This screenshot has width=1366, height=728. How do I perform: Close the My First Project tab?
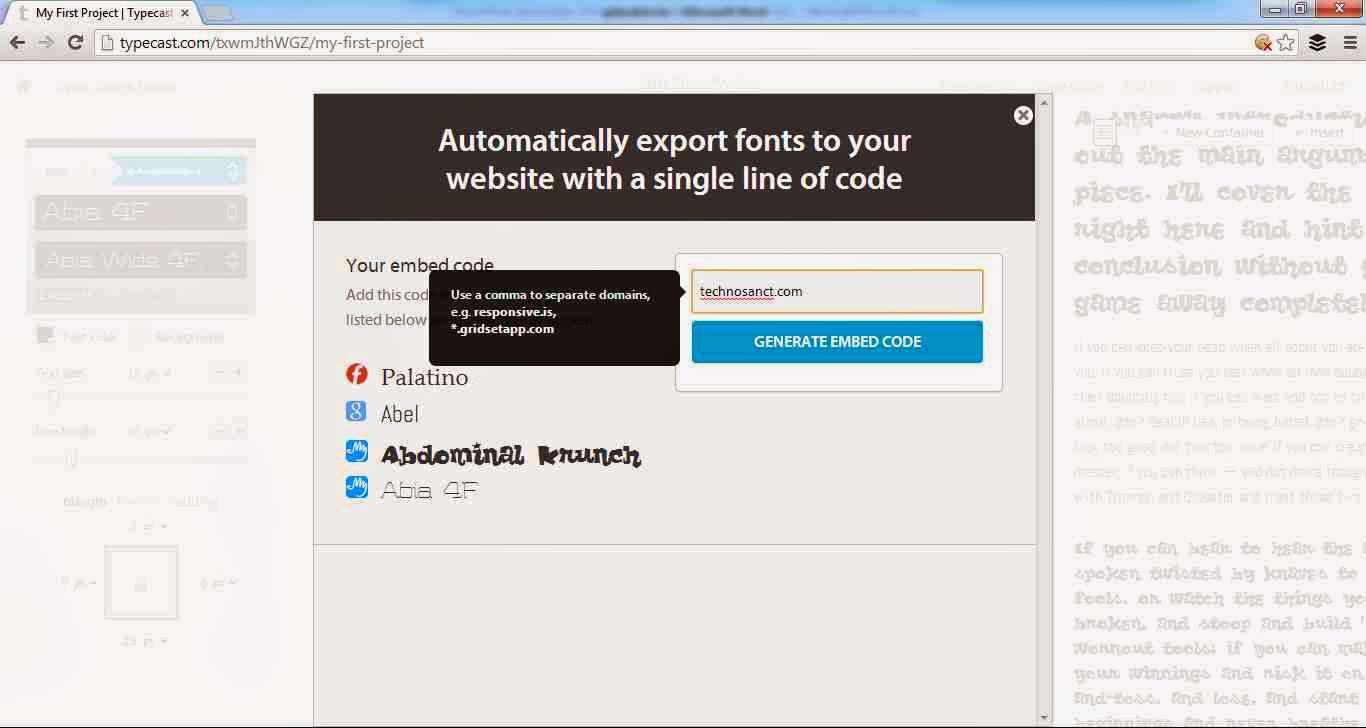(x=185, y=13)
